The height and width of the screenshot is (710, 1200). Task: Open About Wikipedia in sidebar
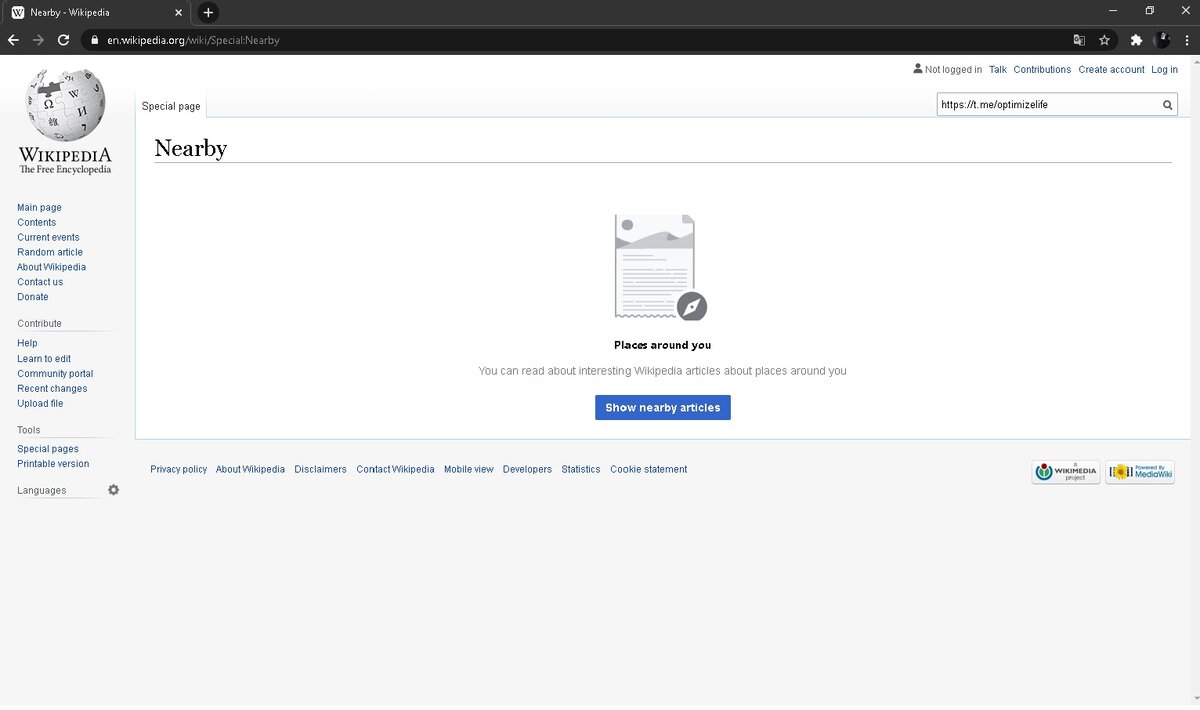click(51, 268)
